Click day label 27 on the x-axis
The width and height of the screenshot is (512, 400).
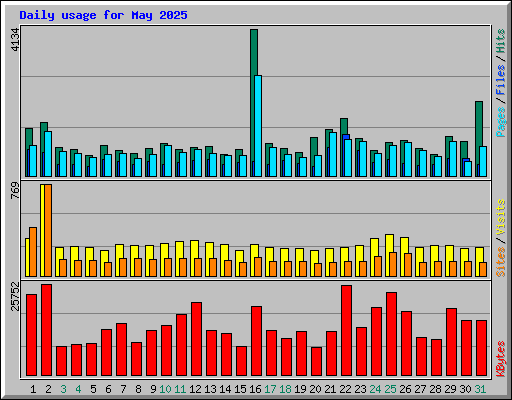point(420,389)
